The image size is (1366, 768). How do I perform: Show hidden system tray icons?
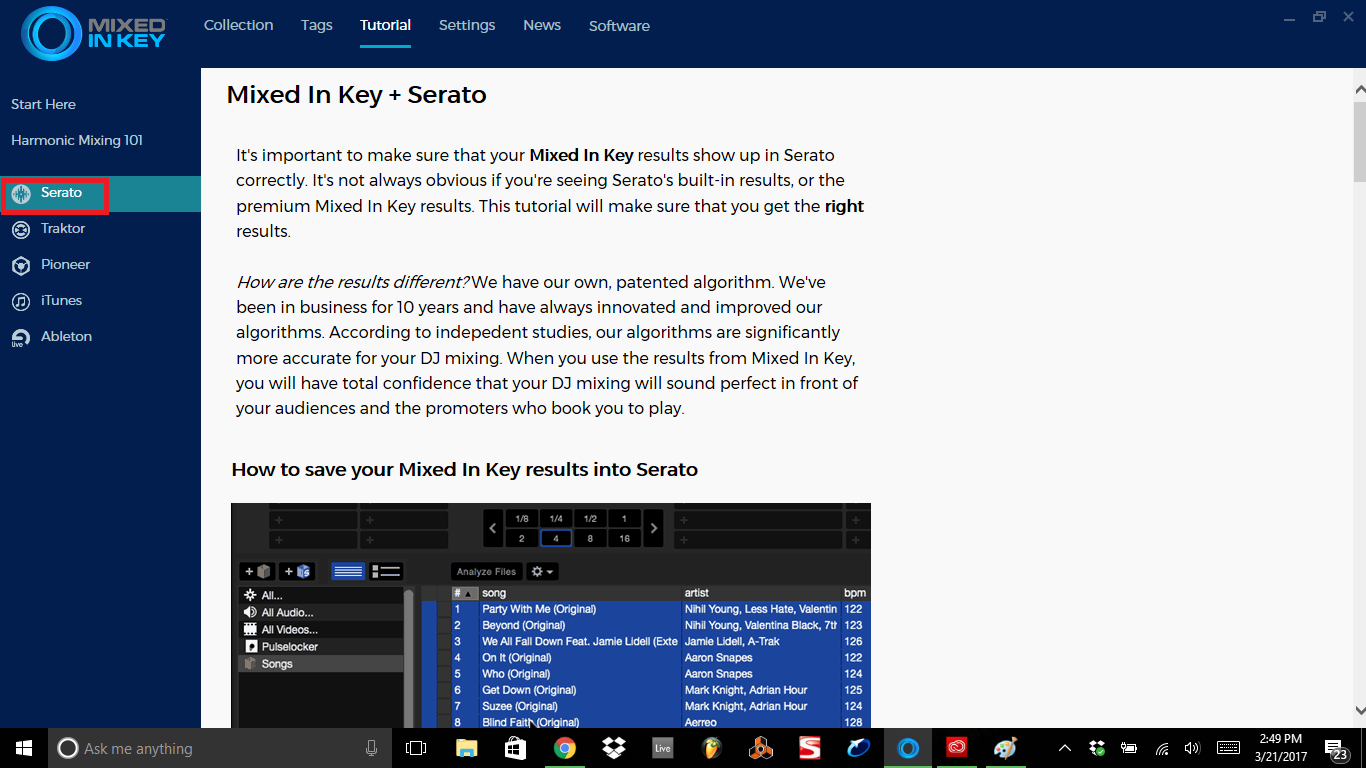pos(1064,748)
